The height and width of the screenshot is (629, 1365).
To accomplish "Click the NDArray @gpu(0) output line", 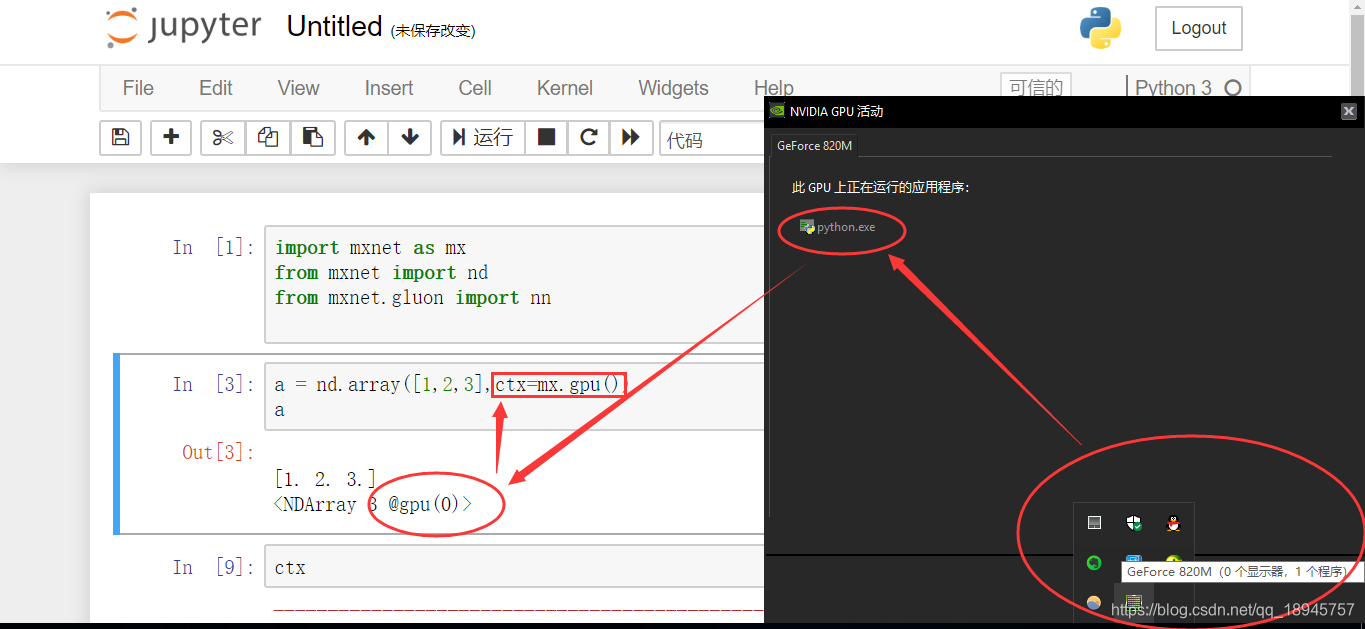I will (x=372, y=504).
